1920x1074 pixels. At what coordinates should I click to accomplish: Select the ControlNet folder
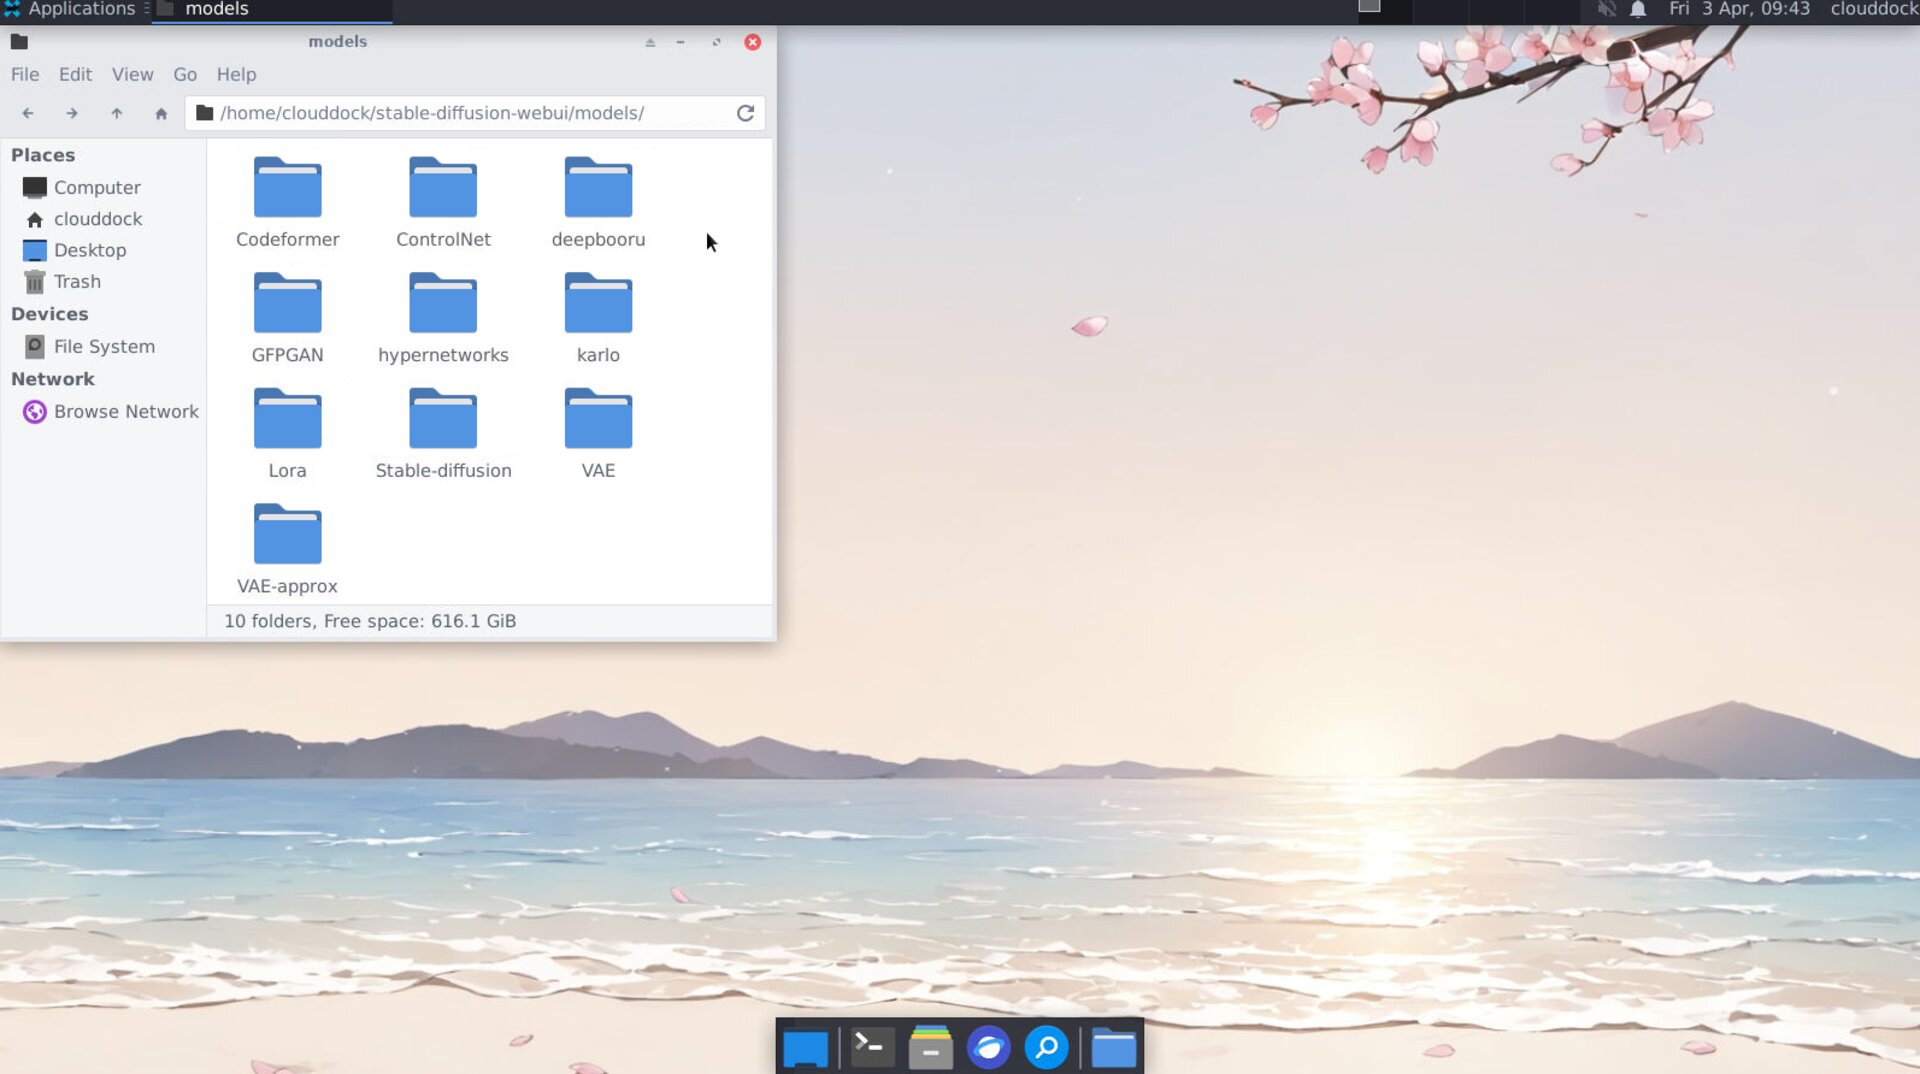[x=443, y=189]
